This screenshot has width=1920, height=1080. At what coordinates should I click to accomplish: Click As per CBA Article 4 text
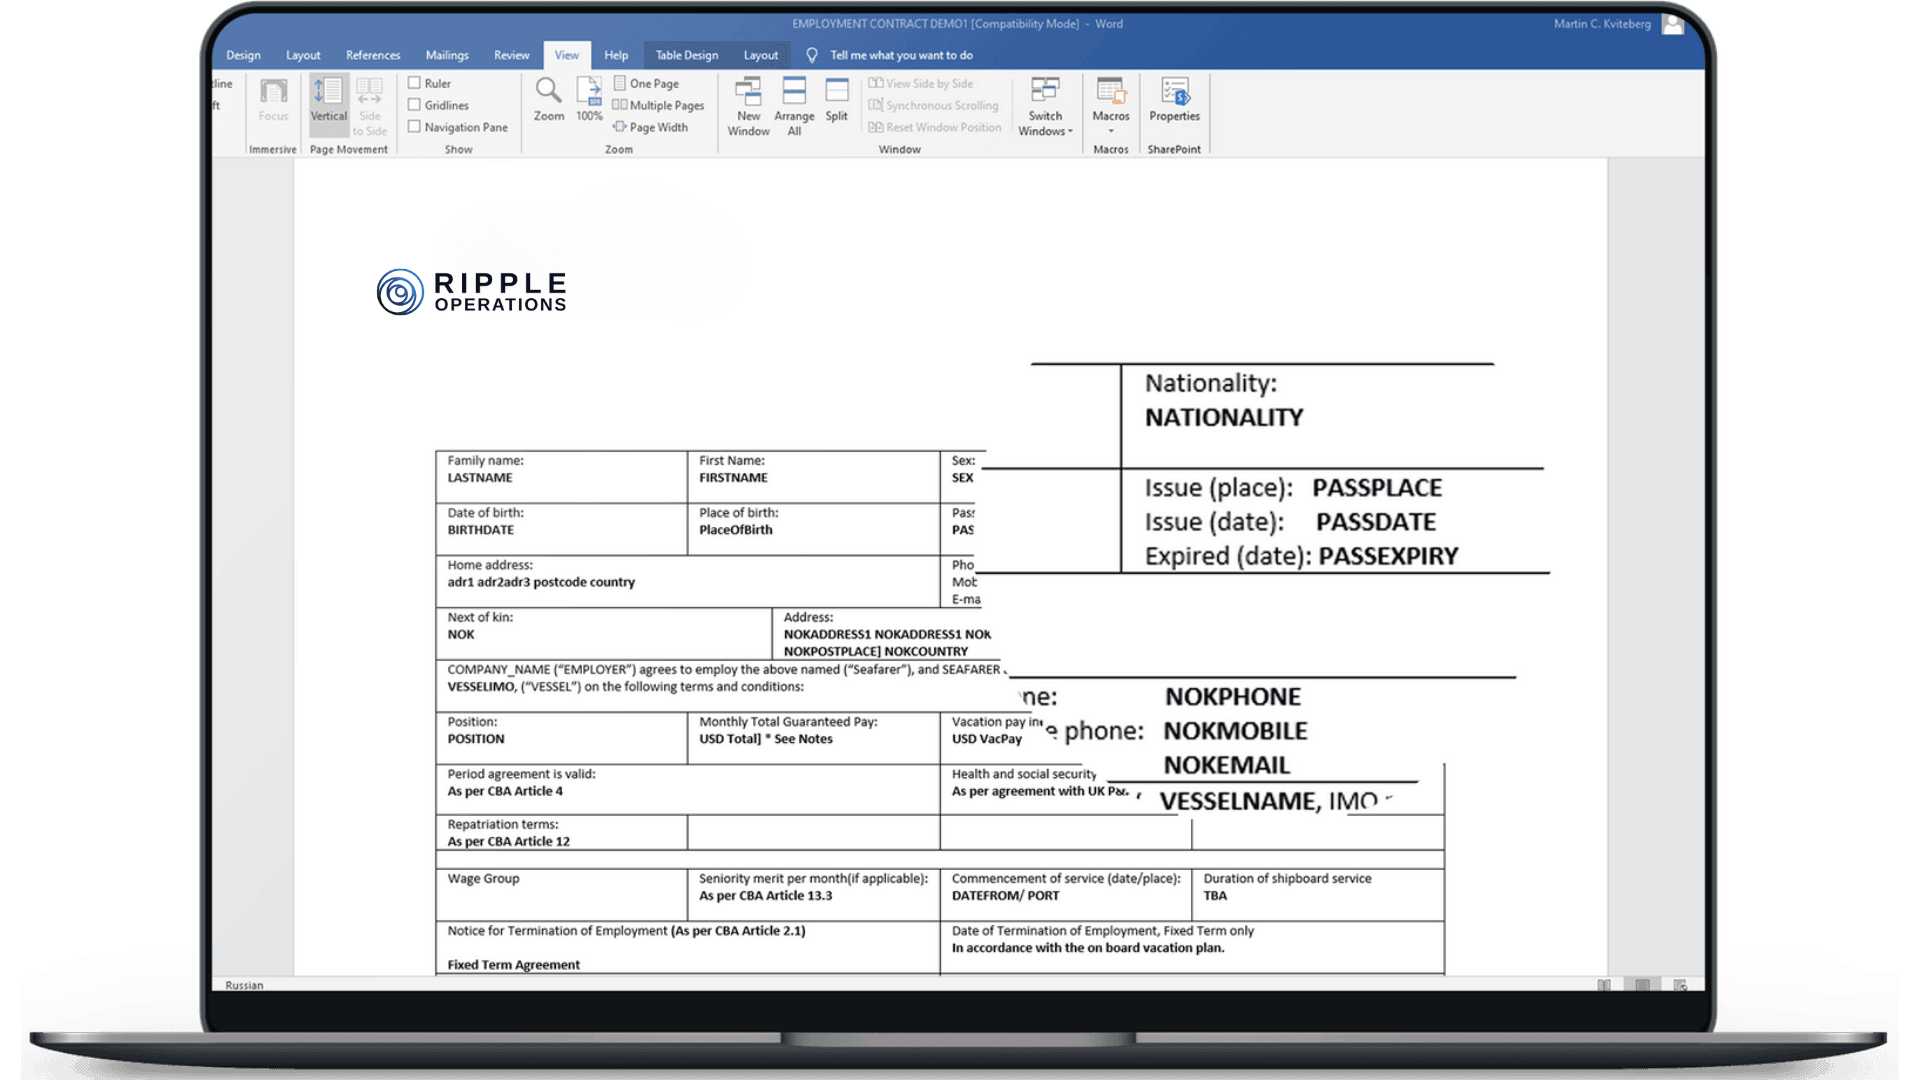(x=505, y=791)
